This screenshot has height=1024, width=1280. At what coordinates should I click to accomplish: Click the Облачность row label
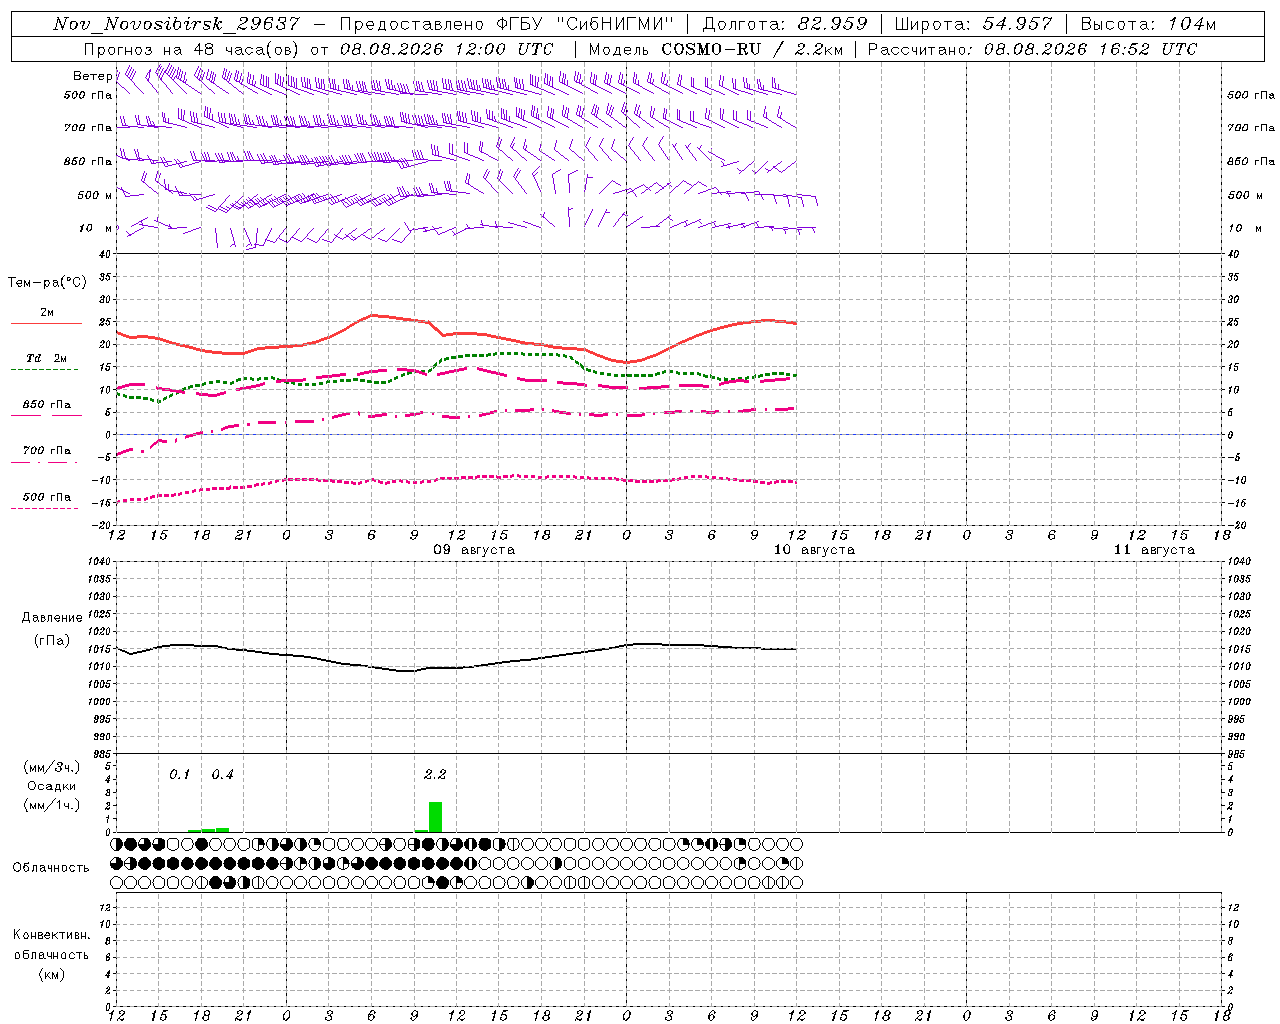click(51, 867)
